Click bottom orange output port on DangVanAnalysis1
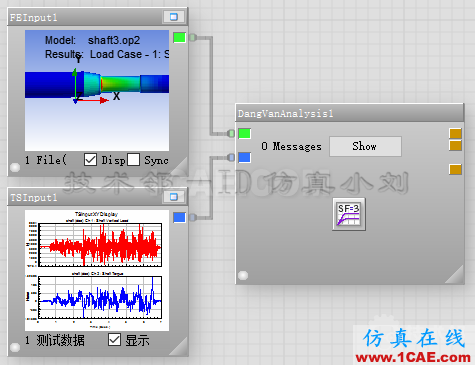 click(x=455, y=170)
